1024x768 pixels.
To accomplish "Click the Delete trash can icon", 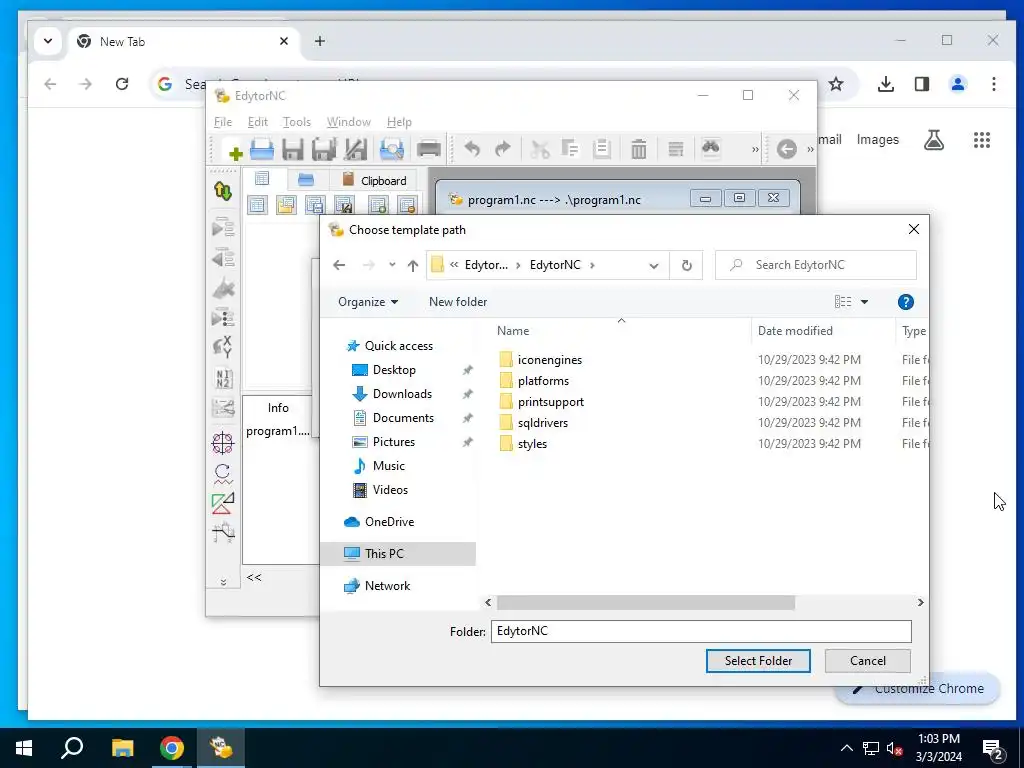I will pyautogui.click(x=639, y=150).
